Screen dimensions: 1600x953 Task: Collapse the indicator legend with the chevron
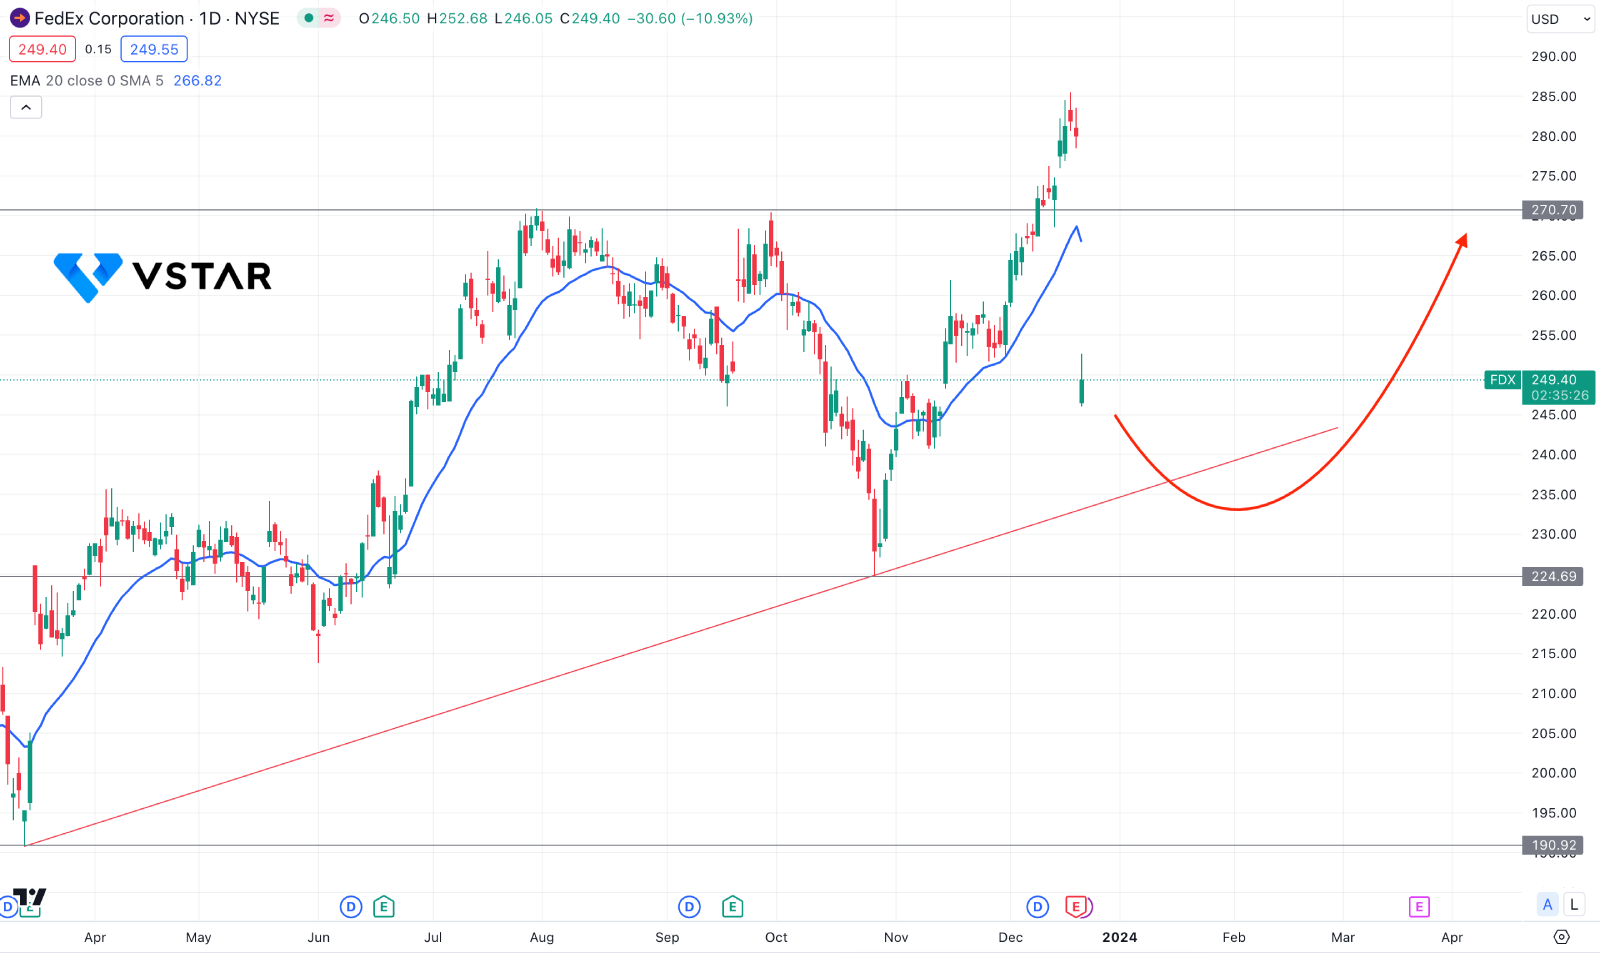(x=26, y=107)
